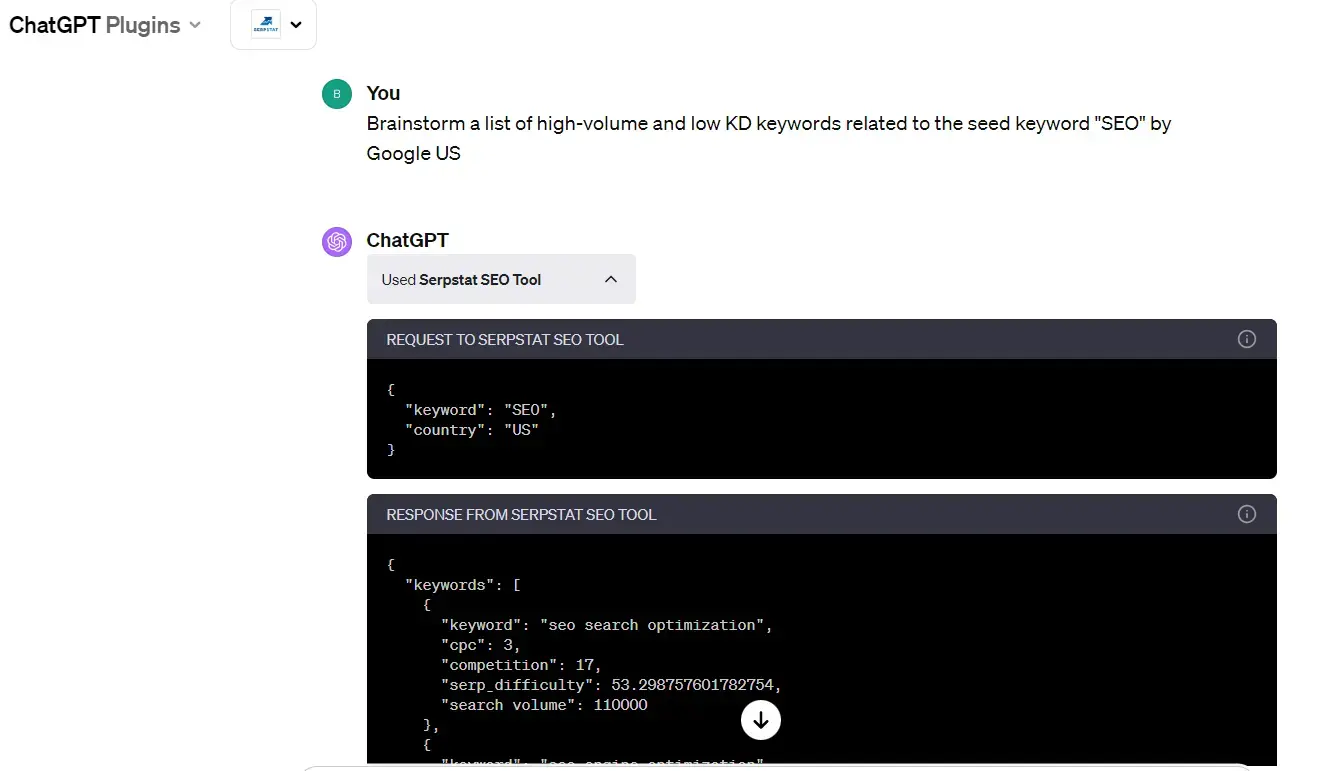Click the "competition": 17 line
This screenshot has width=1336, height=771.
(521, 665)
